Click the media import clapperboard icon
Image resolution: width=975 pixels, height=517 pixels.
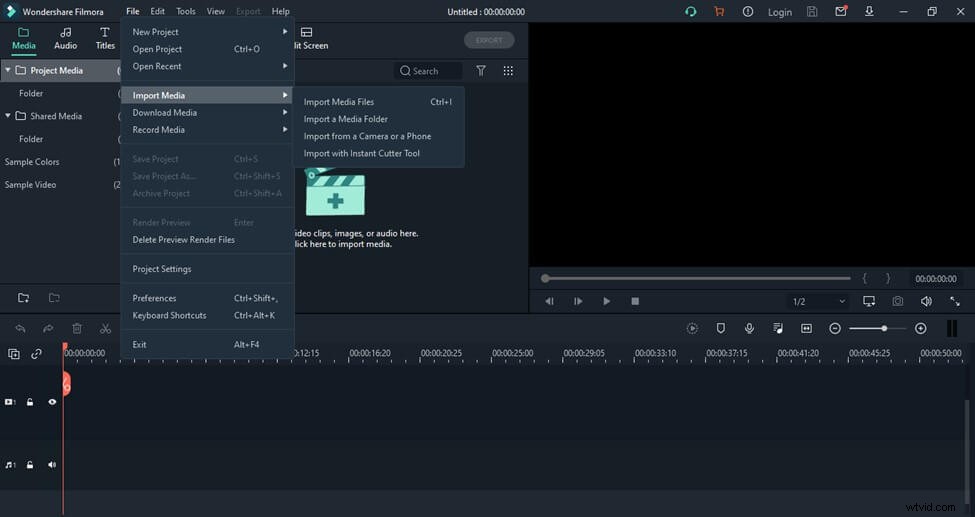tap(335, 192)
